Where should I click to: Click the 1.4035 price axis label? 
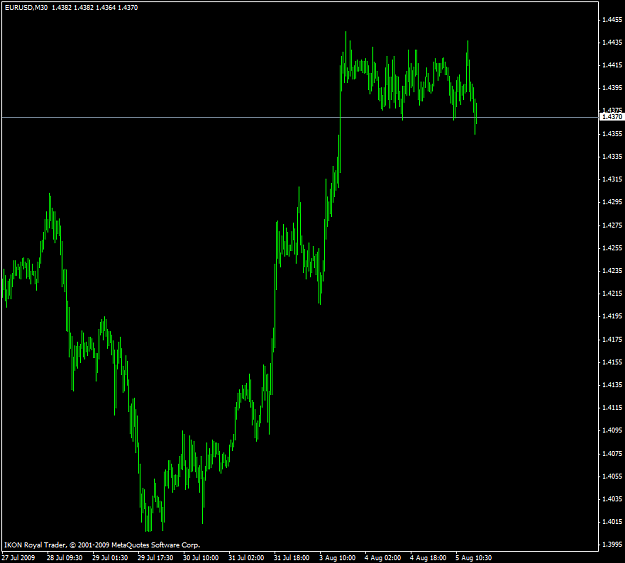[612, 498]
